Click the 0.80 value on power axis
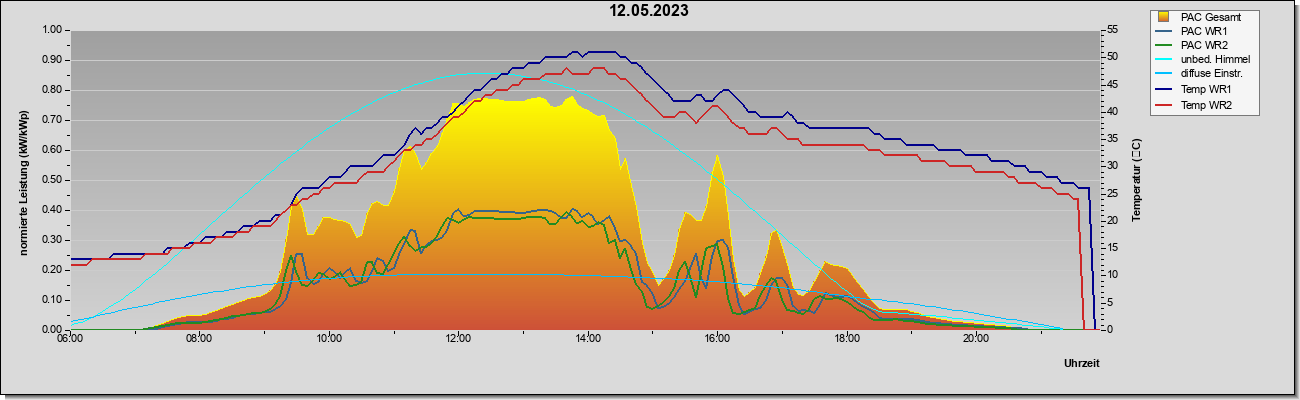Image resolution: width=1300 pixels, height=400 pixels. [51, 90]
